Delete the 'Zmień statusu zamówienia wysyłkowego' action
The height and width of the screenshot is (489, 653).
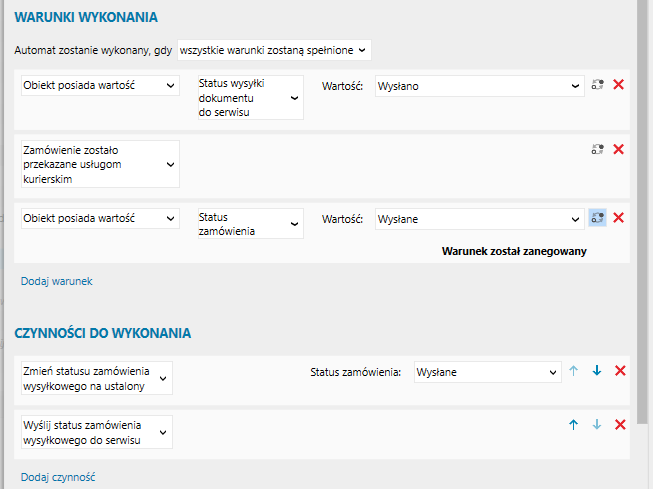(x=619, y=371)
